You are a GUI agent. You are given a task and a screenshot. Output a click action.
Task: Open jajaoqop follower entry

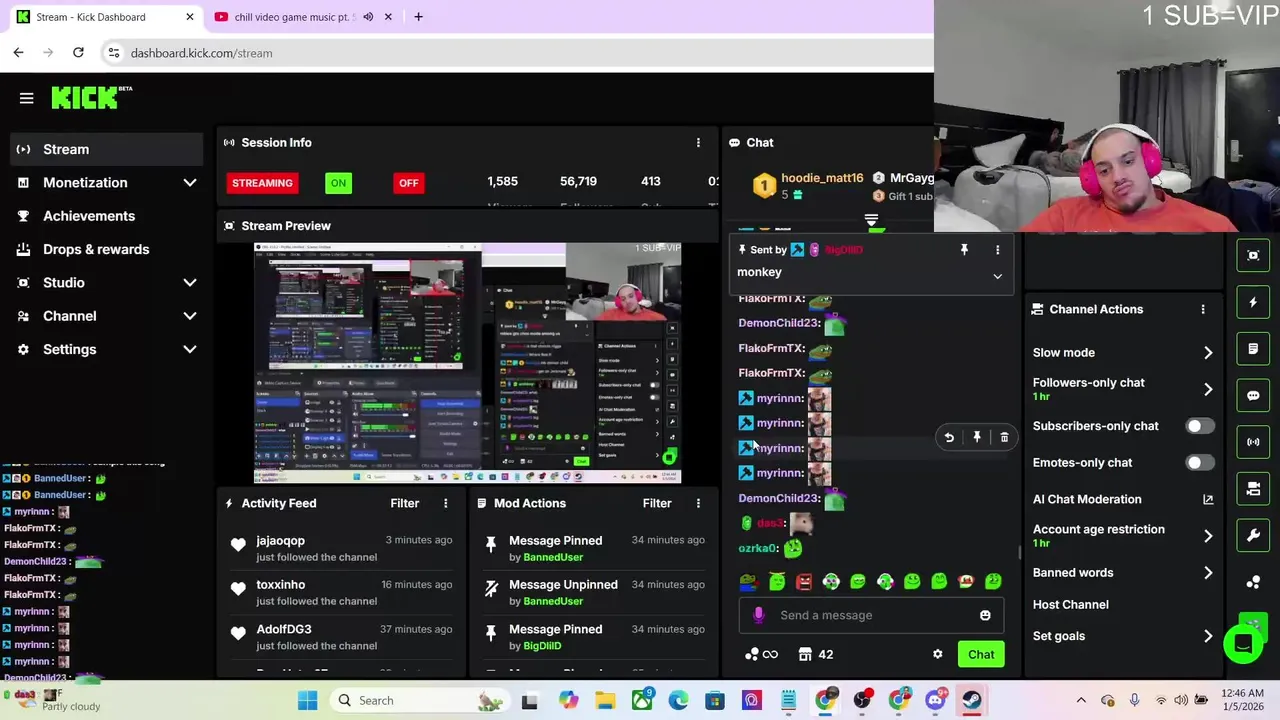pyautogui.click(x=340, y=548)
